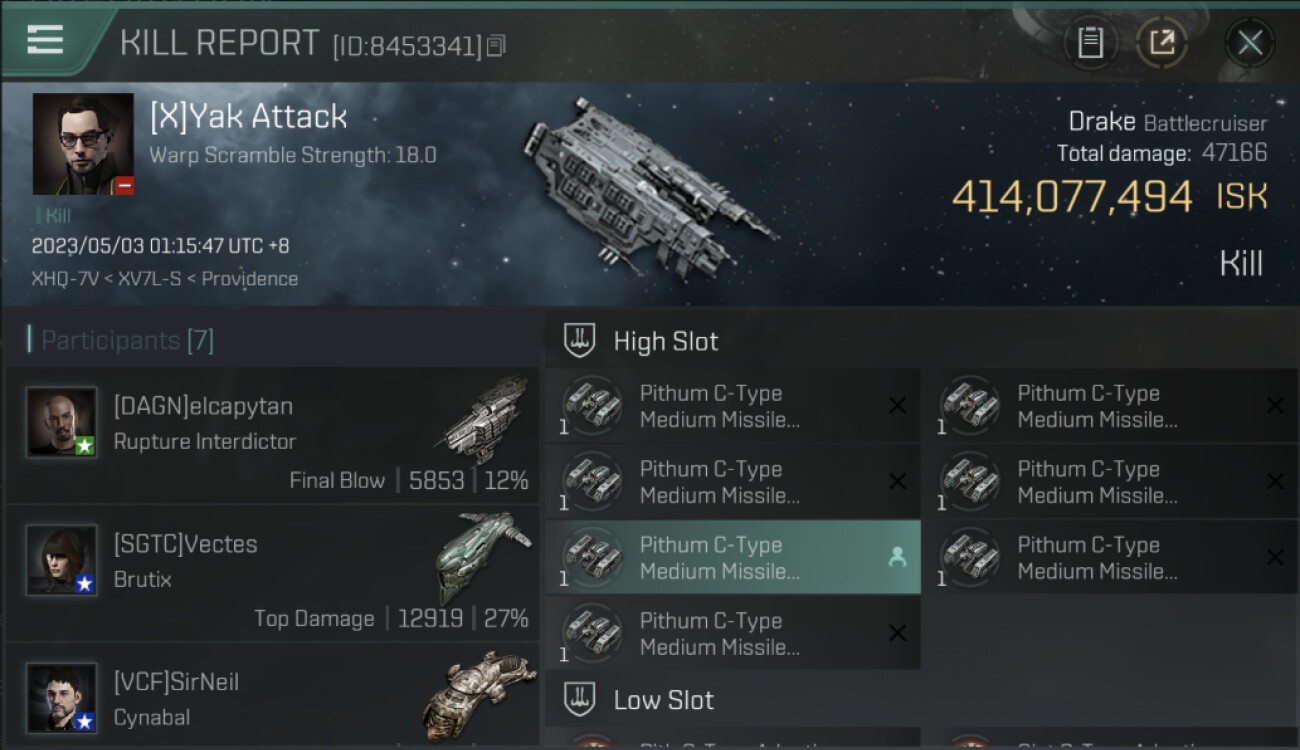The height and width of the screenshot is (750, 1300).
Task: Open the hamburger menu in header
Action: pos(45,40)
